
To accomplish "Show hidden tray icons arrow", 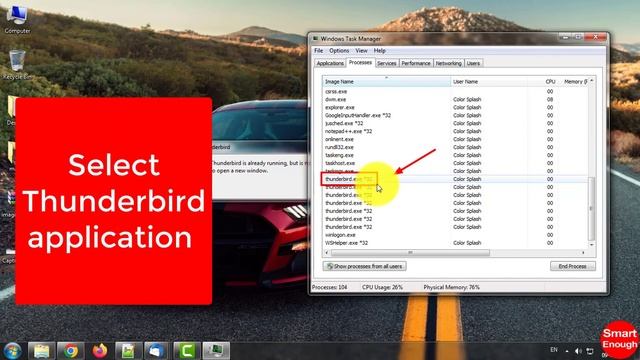I will pos(567,351).
